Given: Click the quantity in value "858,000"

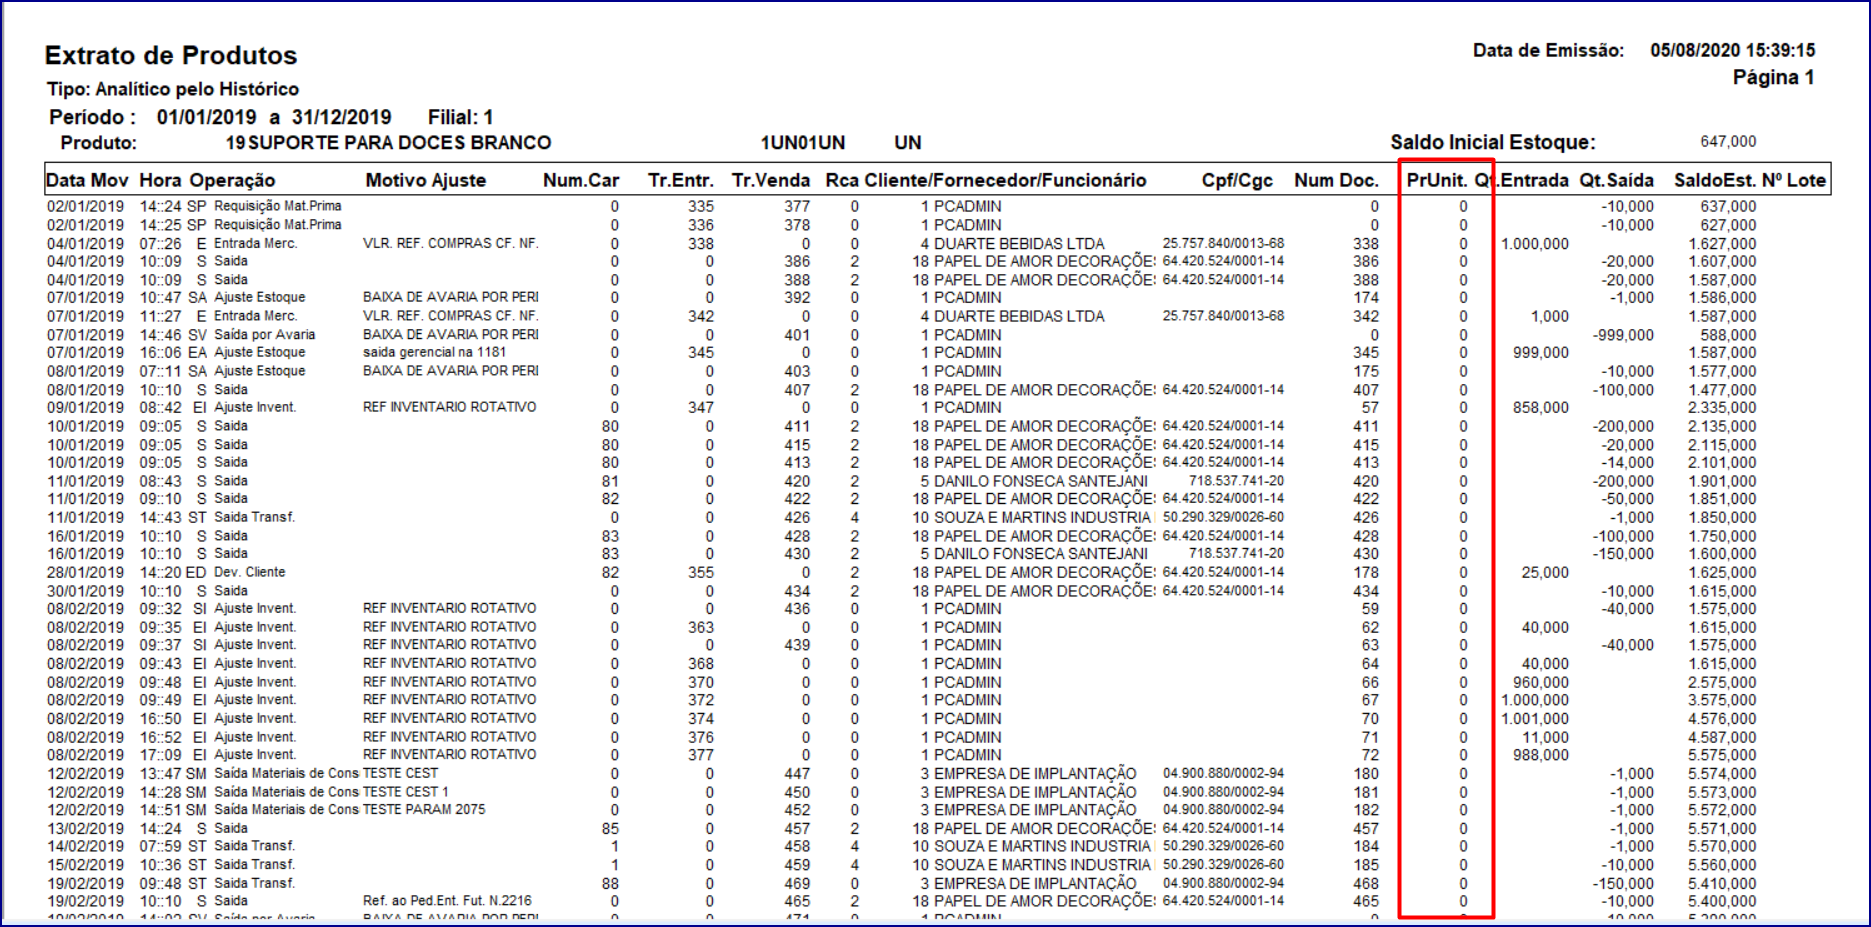Looking at the screenshot, I should tap(1541, 408).
